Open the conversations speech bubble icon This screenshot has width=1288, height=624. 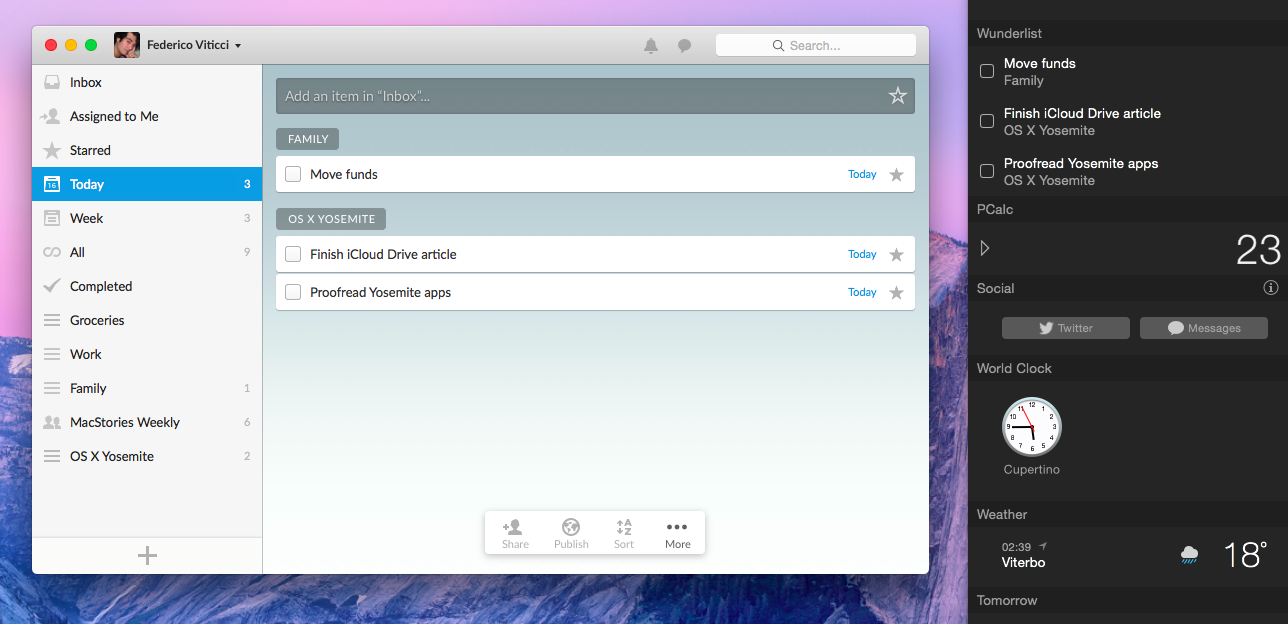point(684,46)
